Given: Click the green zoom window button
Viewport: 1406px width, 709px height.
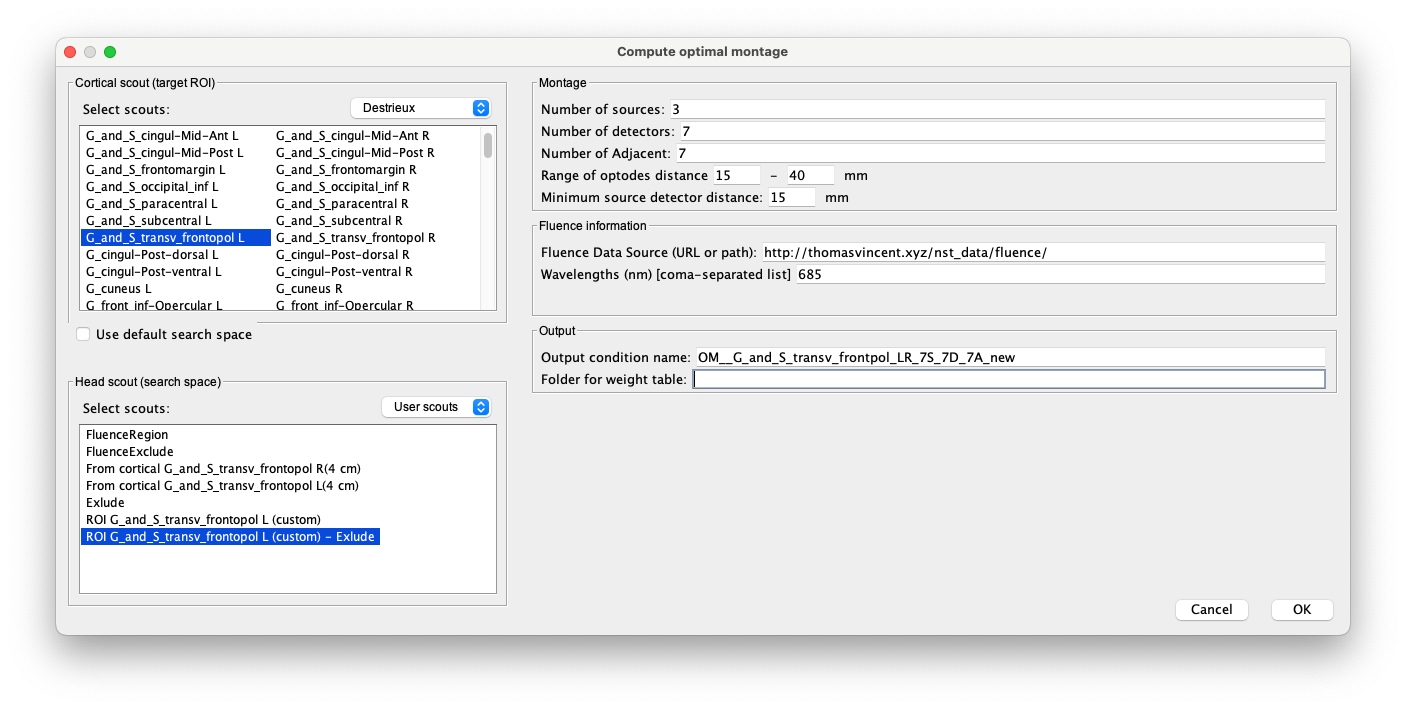Looking at the screenshot, I should click(x=110, y=52).
